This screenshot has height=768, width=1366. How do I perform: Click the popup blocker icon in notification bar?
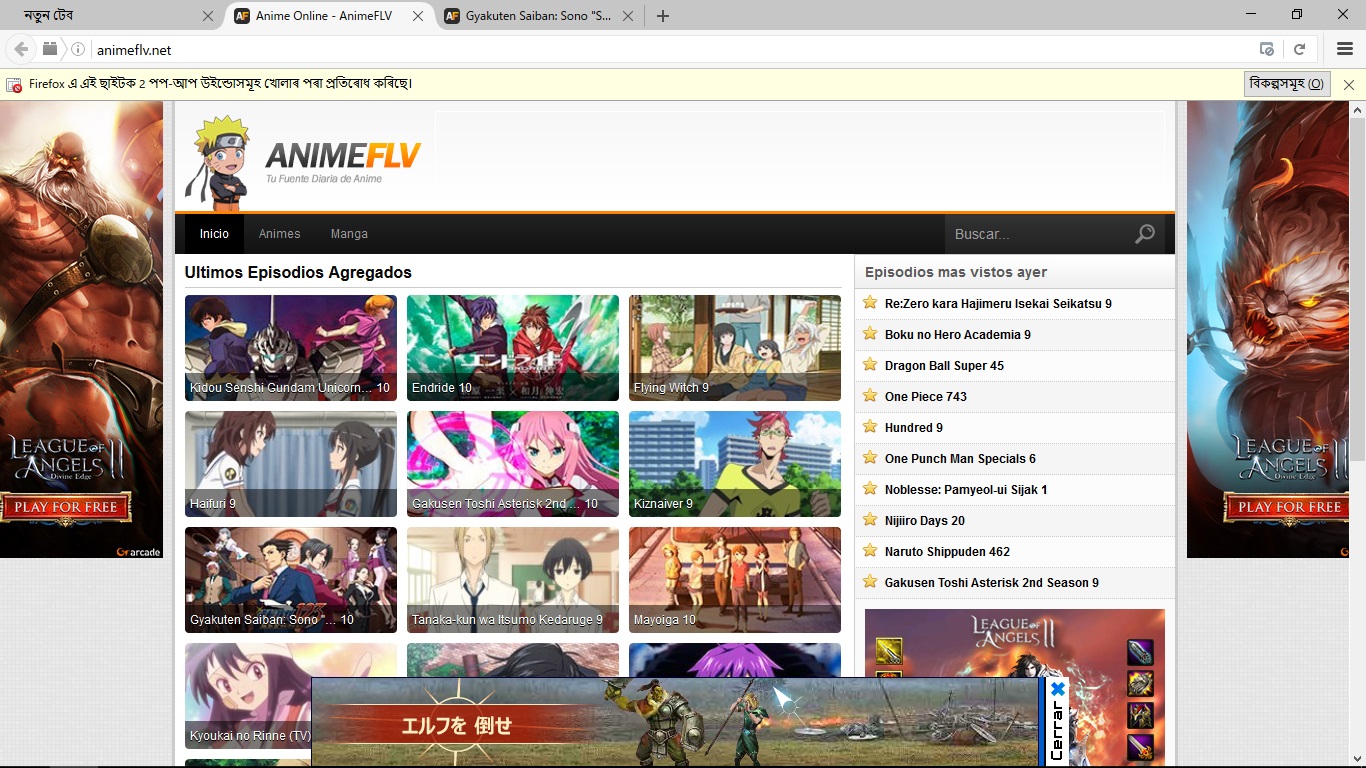tap(14, 85)
